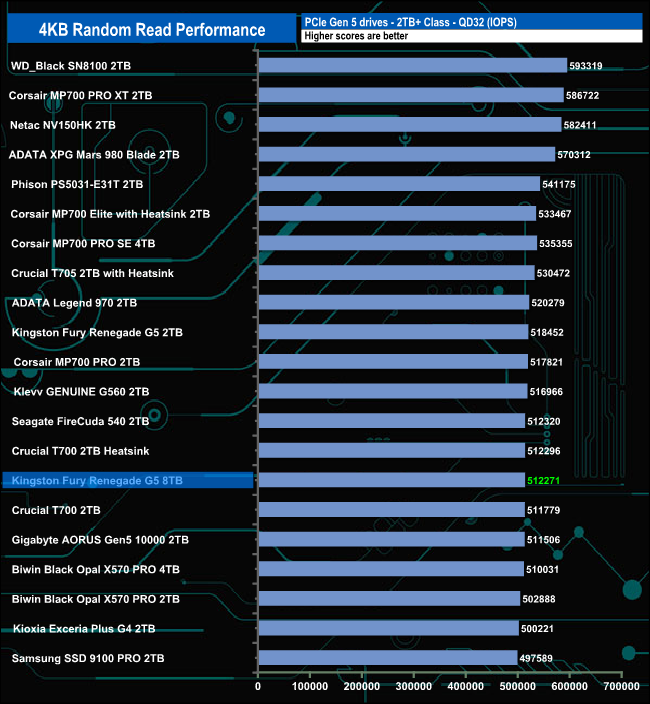Click the score value 518452
The height and width of the screenshot is (704, 650).
pos(547,333)
